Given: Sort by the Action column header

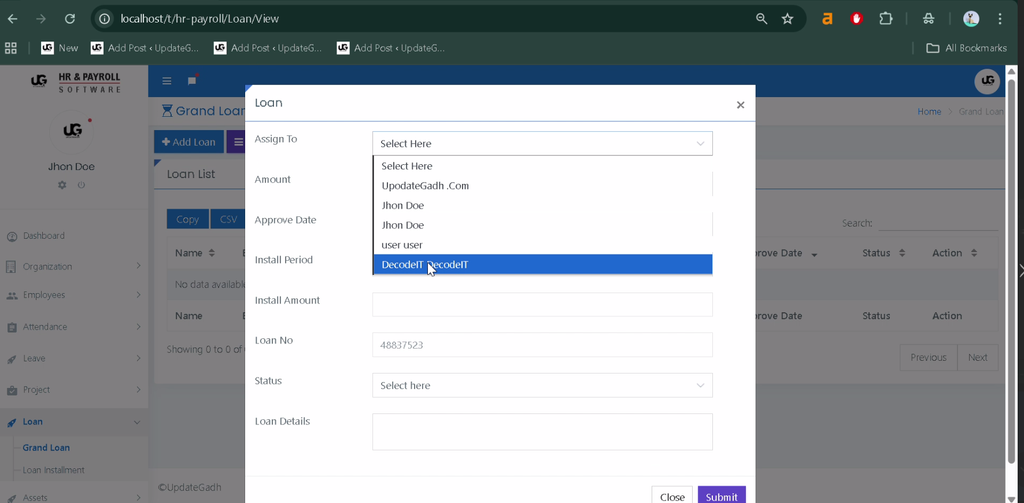Looking at the screenshot, I should coord(954,253).
